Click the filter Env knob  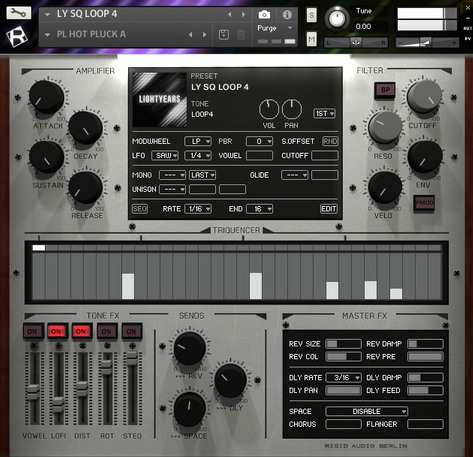pyautogui.click(x=425, y=157)
